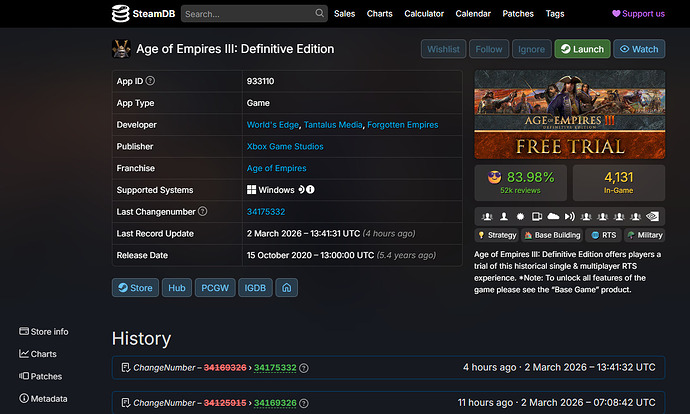Click the help icon next to changenumber 34175332 in History
This screenshot has height=414, width=690.
pyautogui.click(x=304, y=368)
